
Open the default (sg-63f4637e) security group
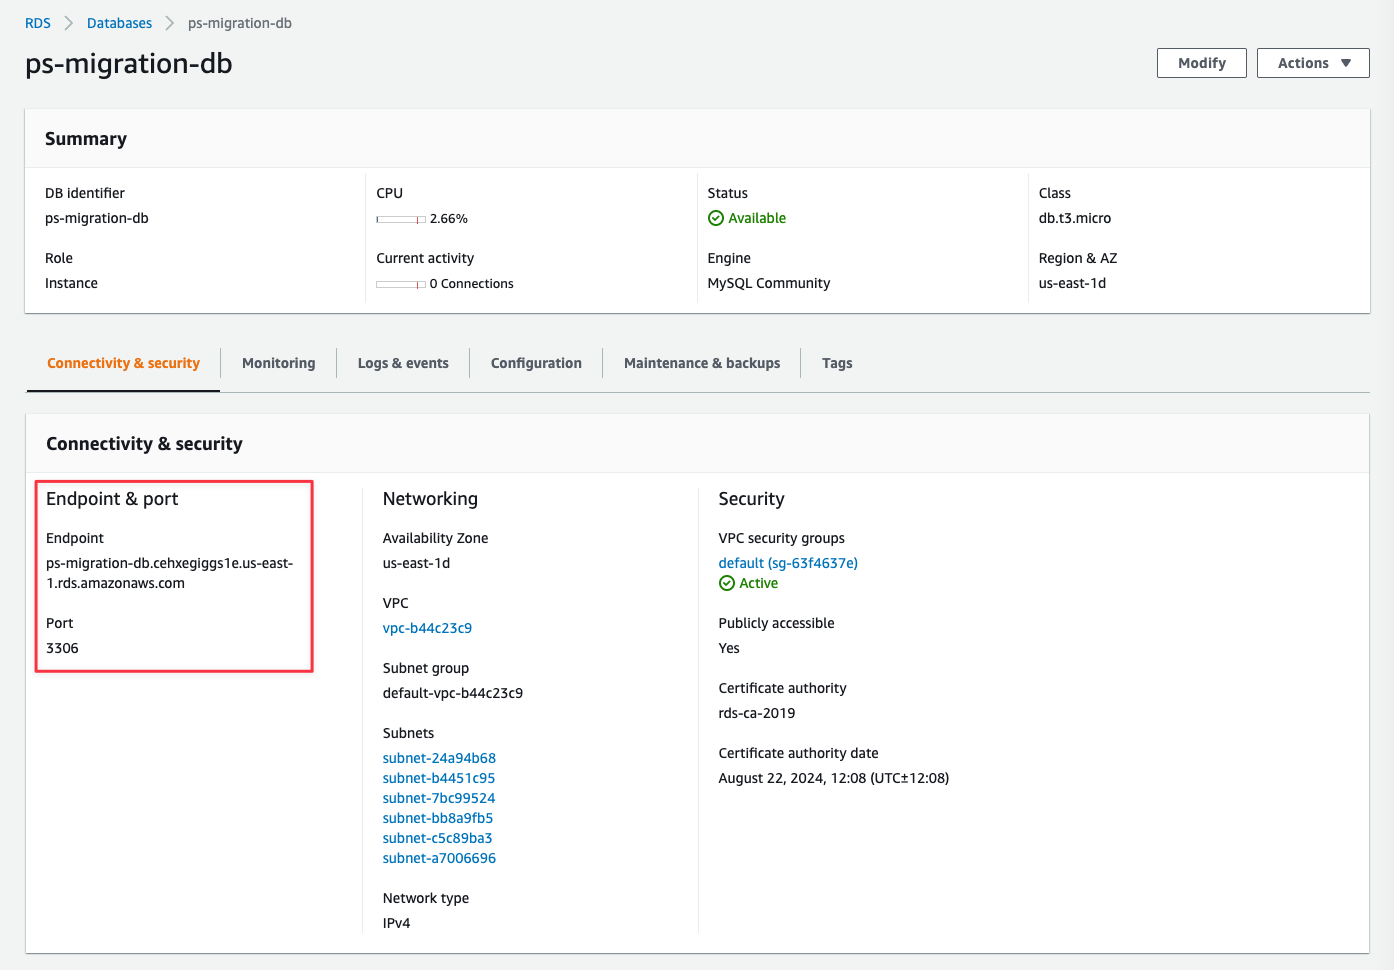click(787, 562)
